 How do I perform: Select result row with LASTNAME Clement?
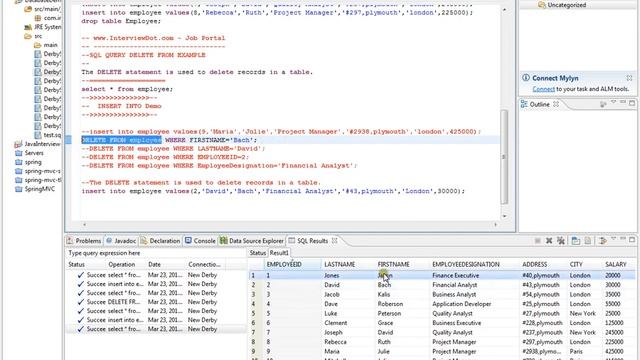click(442, 323)
